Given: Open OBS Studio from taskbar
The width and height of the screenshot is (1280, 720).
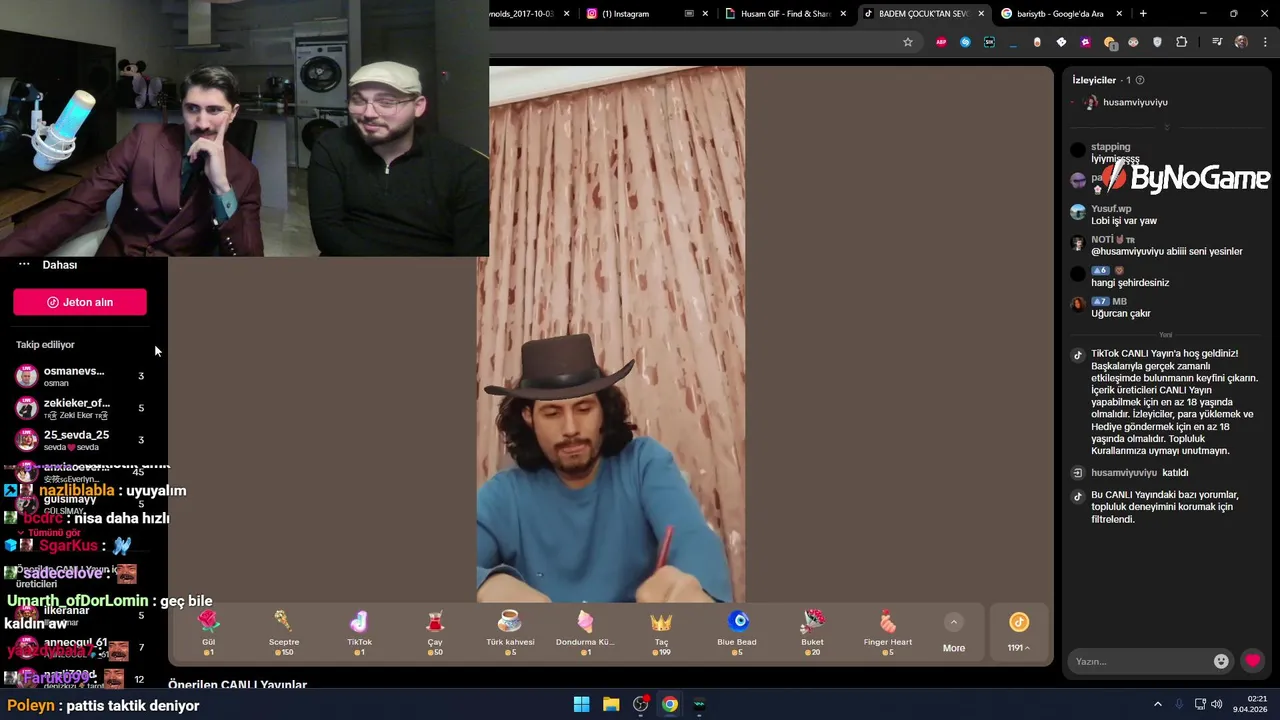Looking at the screenshot, I should click(x=641, y=704).
